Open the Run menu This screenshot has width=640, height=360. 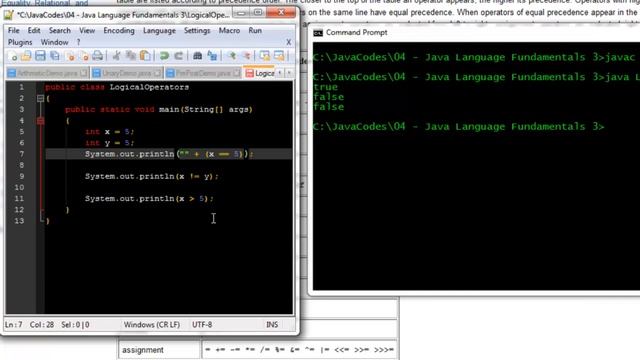[255, 31]
